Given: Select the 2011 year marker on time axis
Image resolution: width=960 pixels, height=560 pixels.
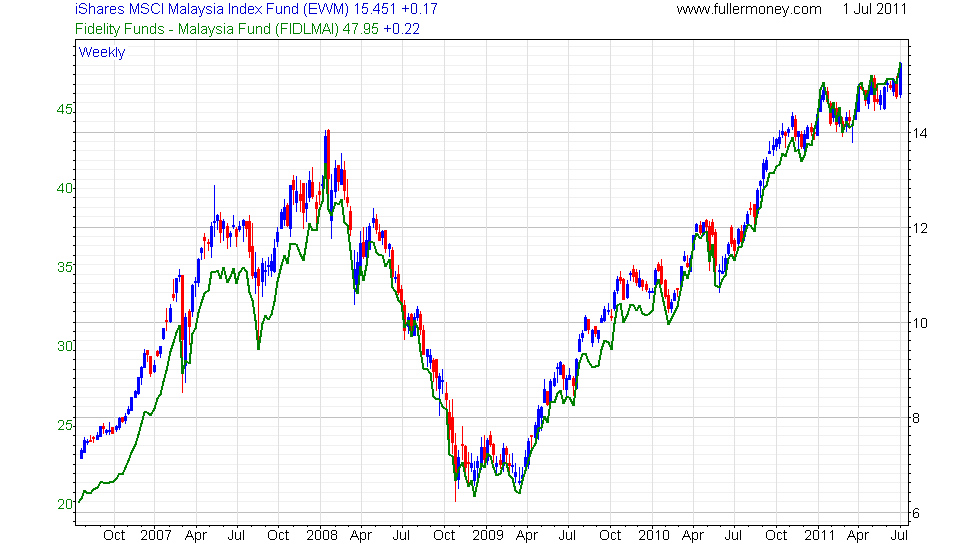Looking at the screenshot, I should click(x=819, y=535).
